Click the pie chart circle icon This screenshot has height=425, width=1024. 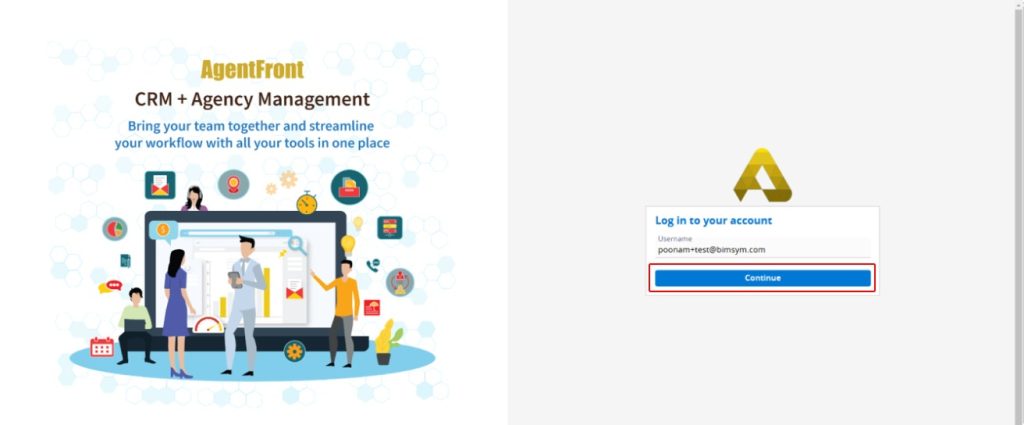click(x=115, y=229)
